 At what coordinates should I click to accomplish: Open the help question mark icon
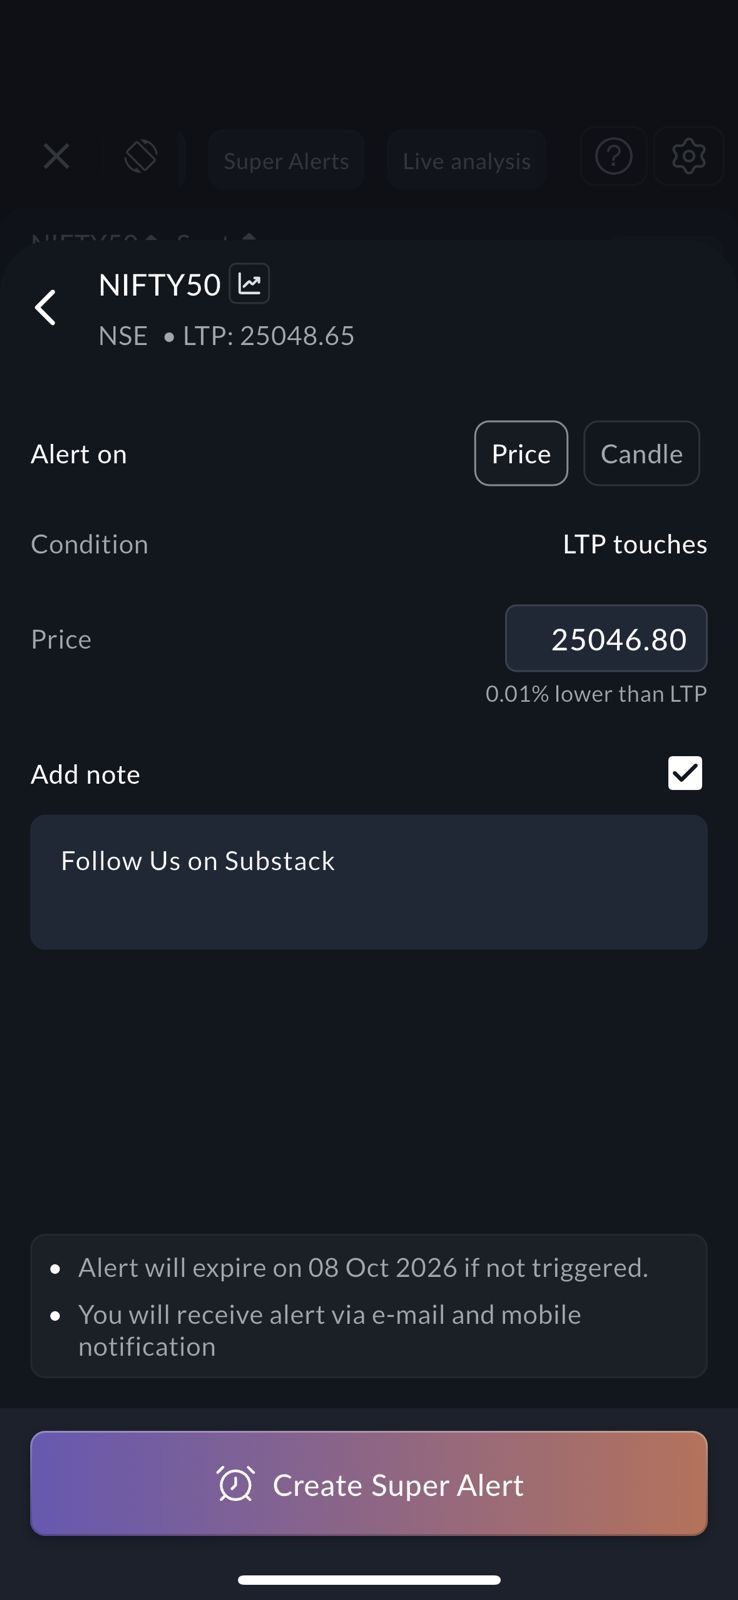613,157
